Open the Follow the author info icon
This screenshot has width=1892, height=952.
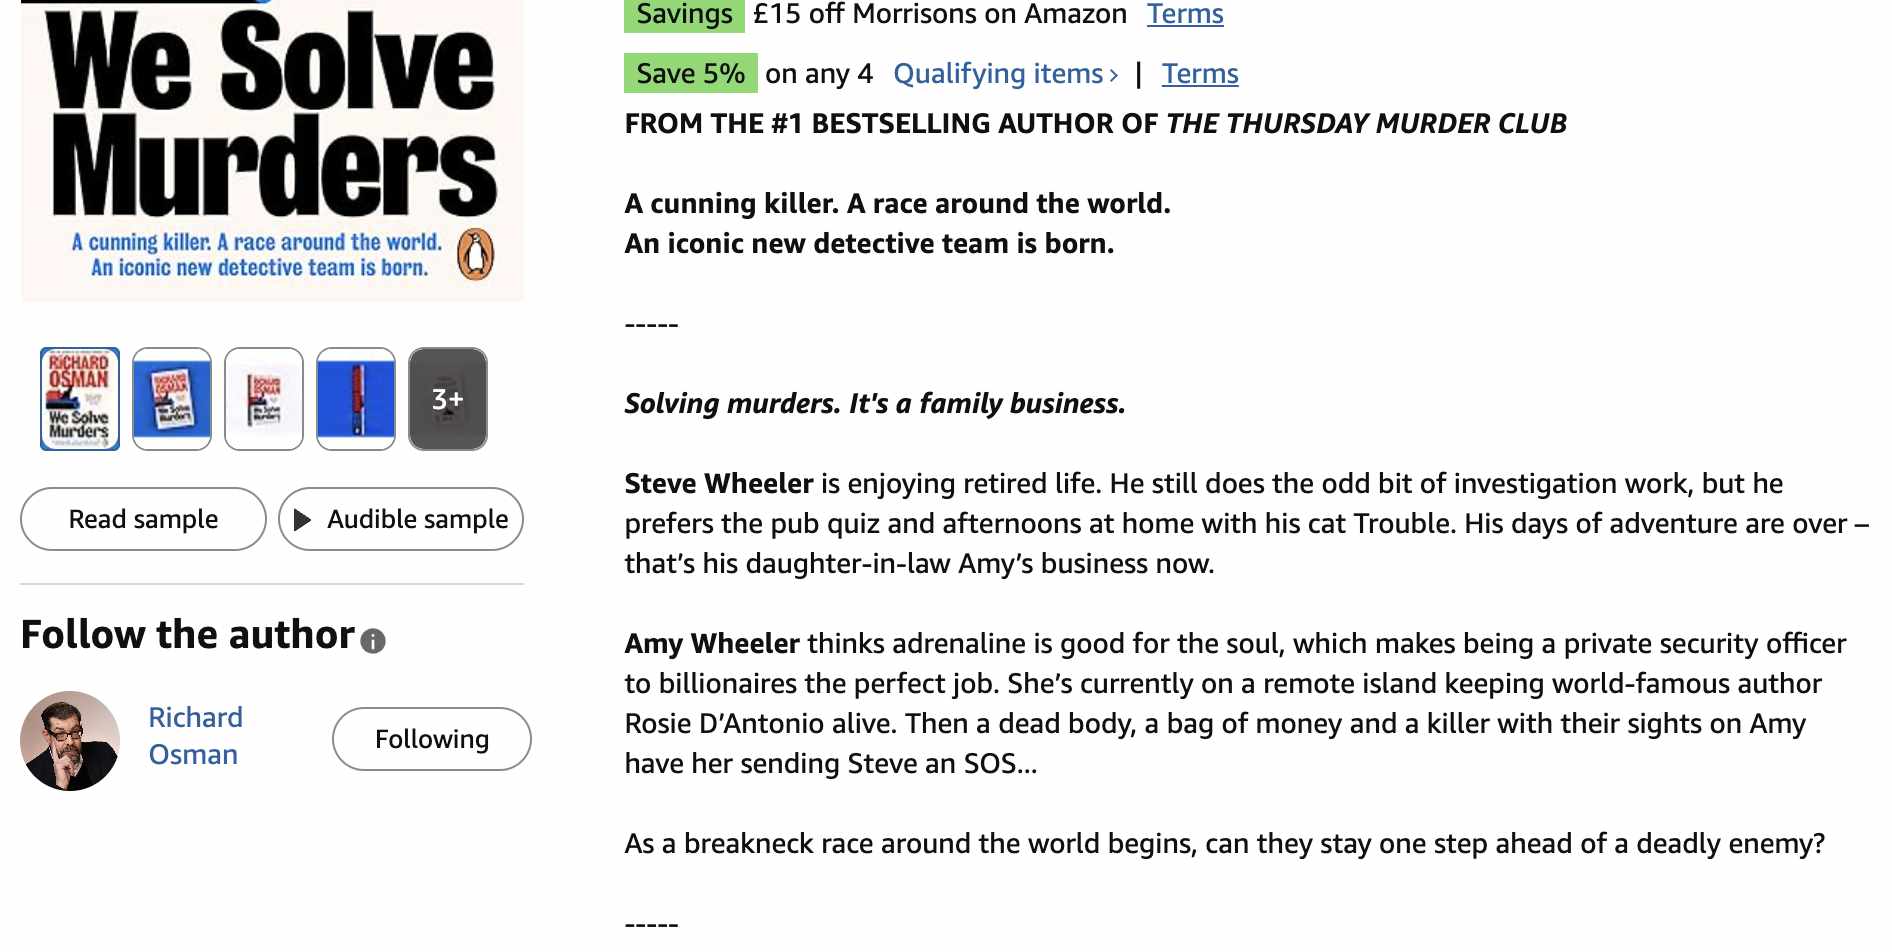pos(373,641)
